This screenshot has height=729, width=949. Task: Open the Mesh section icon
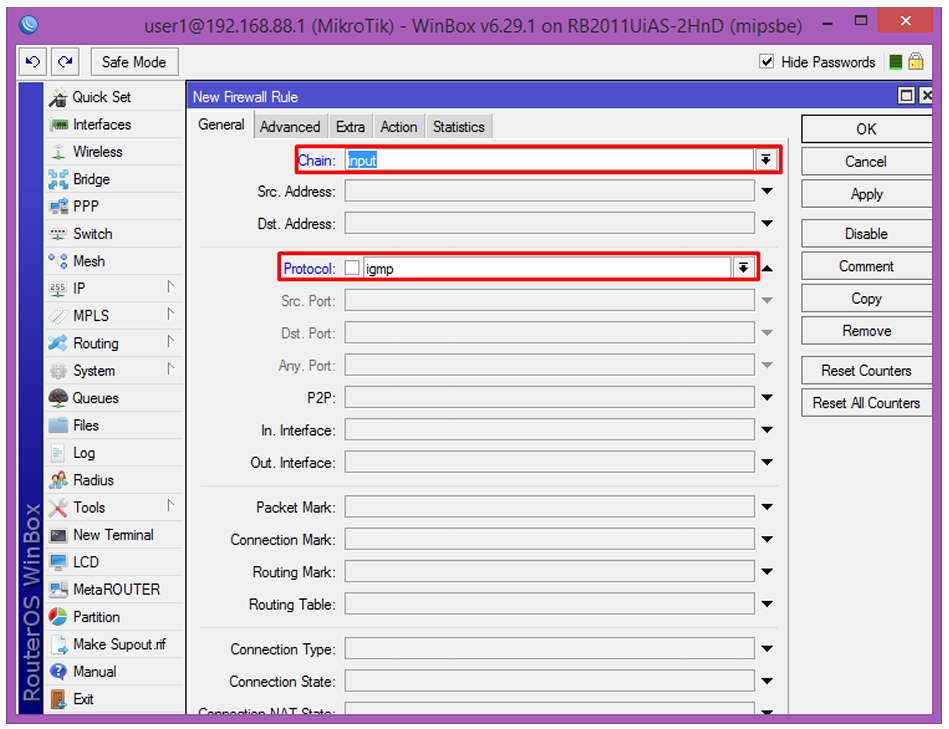pyautogui.click(x=58, y=261)
